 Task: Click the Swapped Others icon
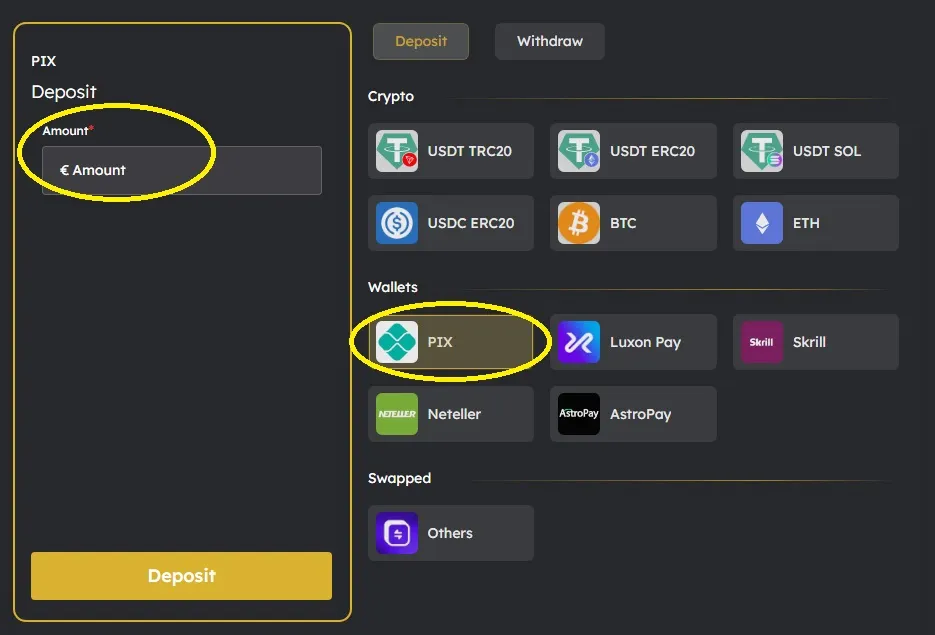(x=396, y=533)
